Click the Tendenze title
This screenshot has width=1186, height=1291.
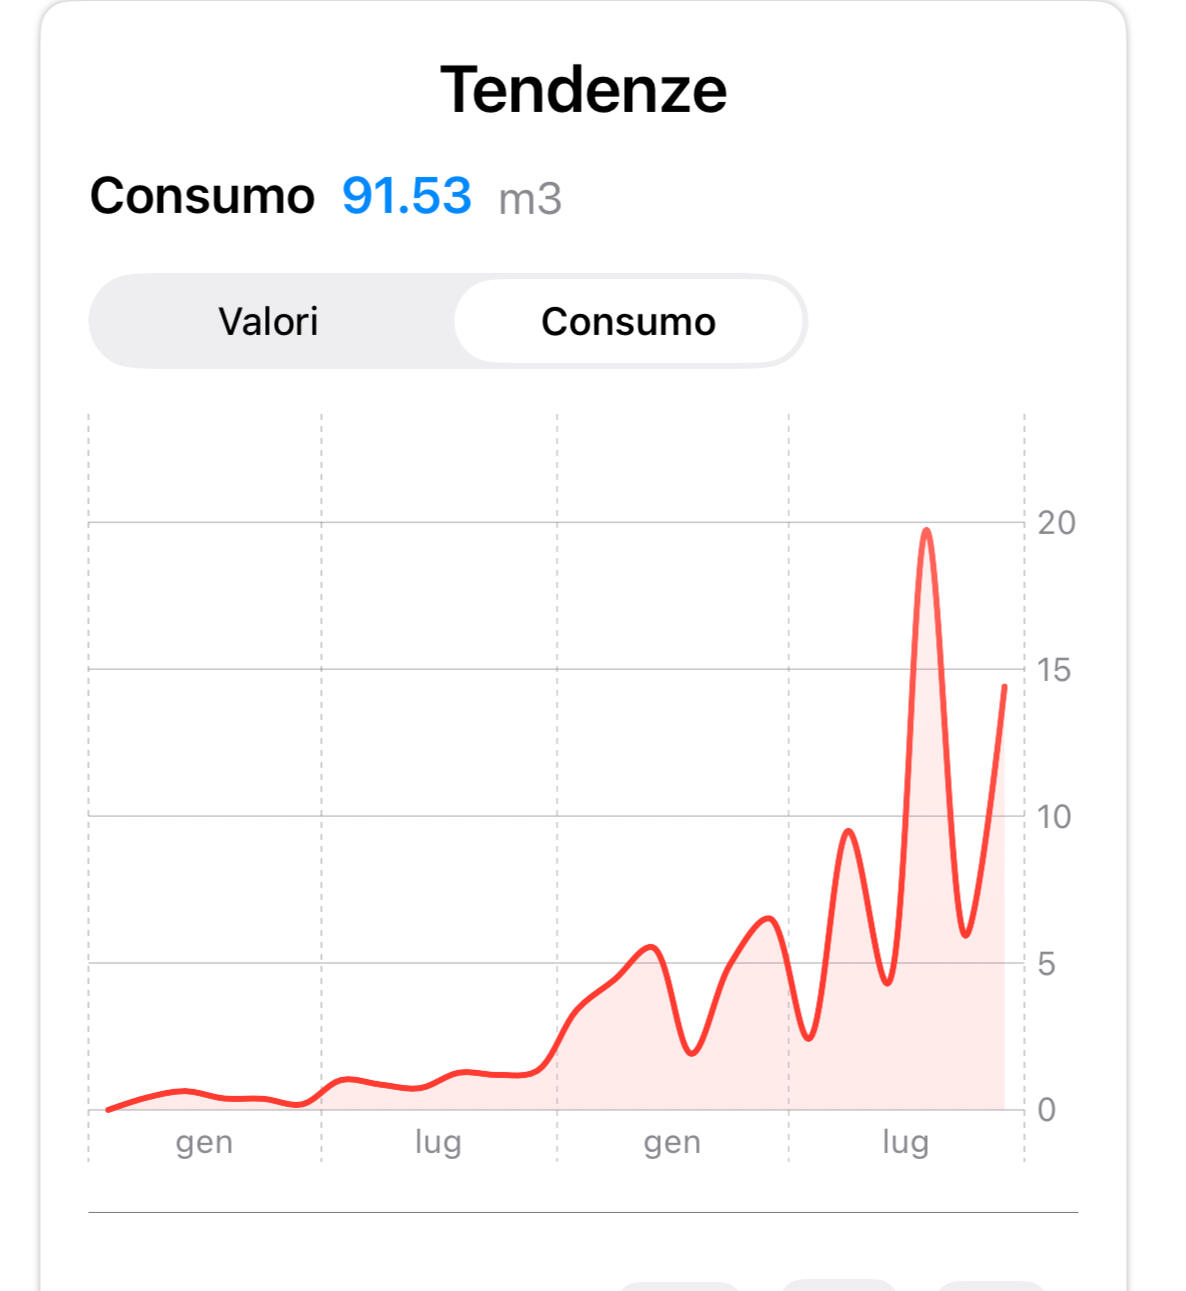click(583, 90)
